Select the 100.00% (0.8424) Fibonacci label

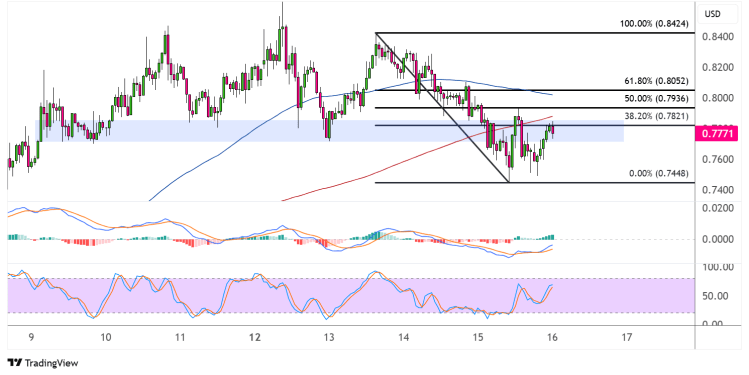[x=654, y=23]
